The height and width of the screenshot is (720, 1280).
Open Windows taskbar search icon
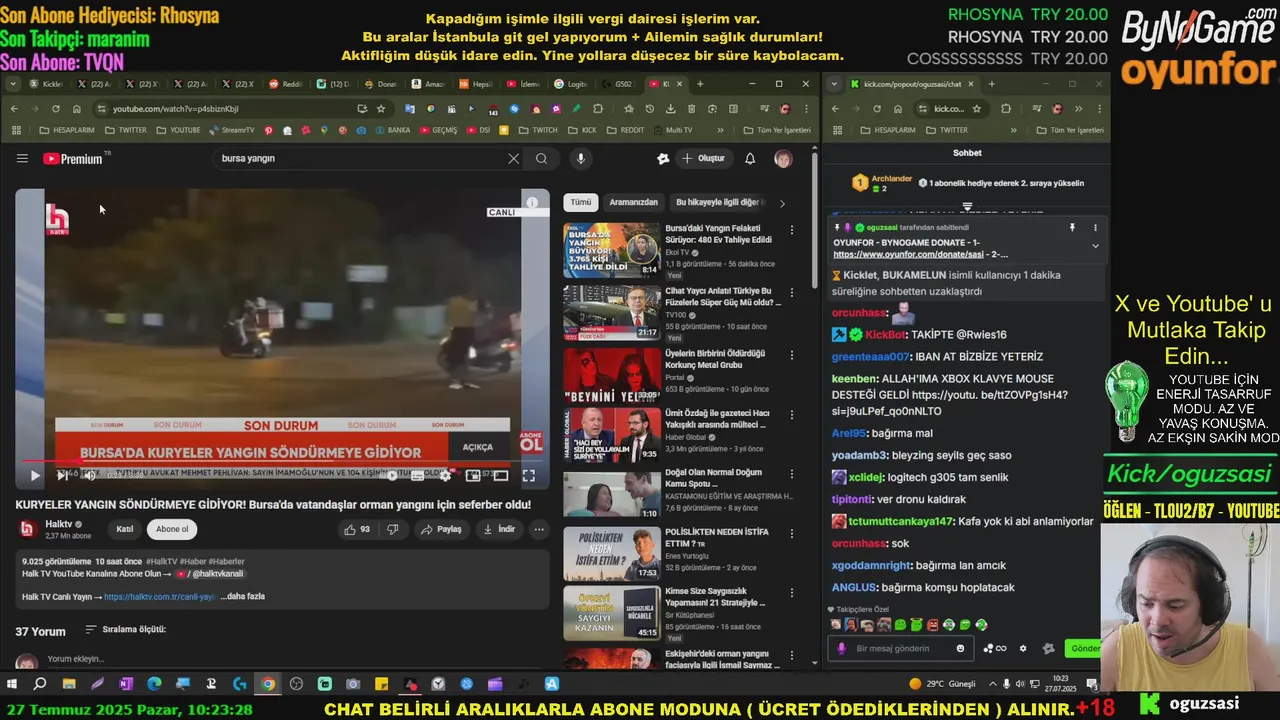click(40, 684)
